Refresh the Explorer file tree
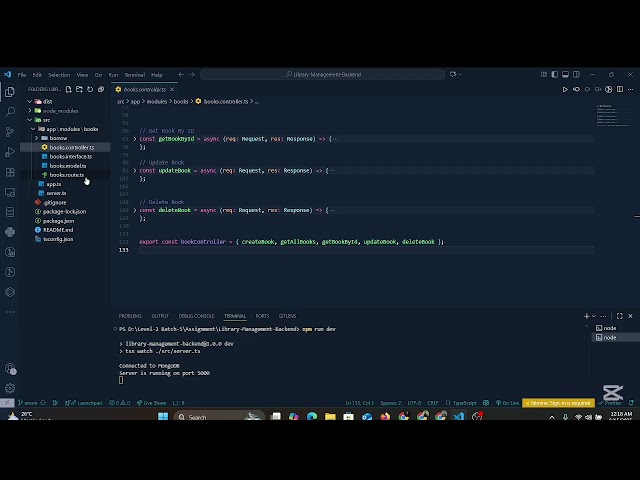Screen dimensions: 640x480 (90, 89)
